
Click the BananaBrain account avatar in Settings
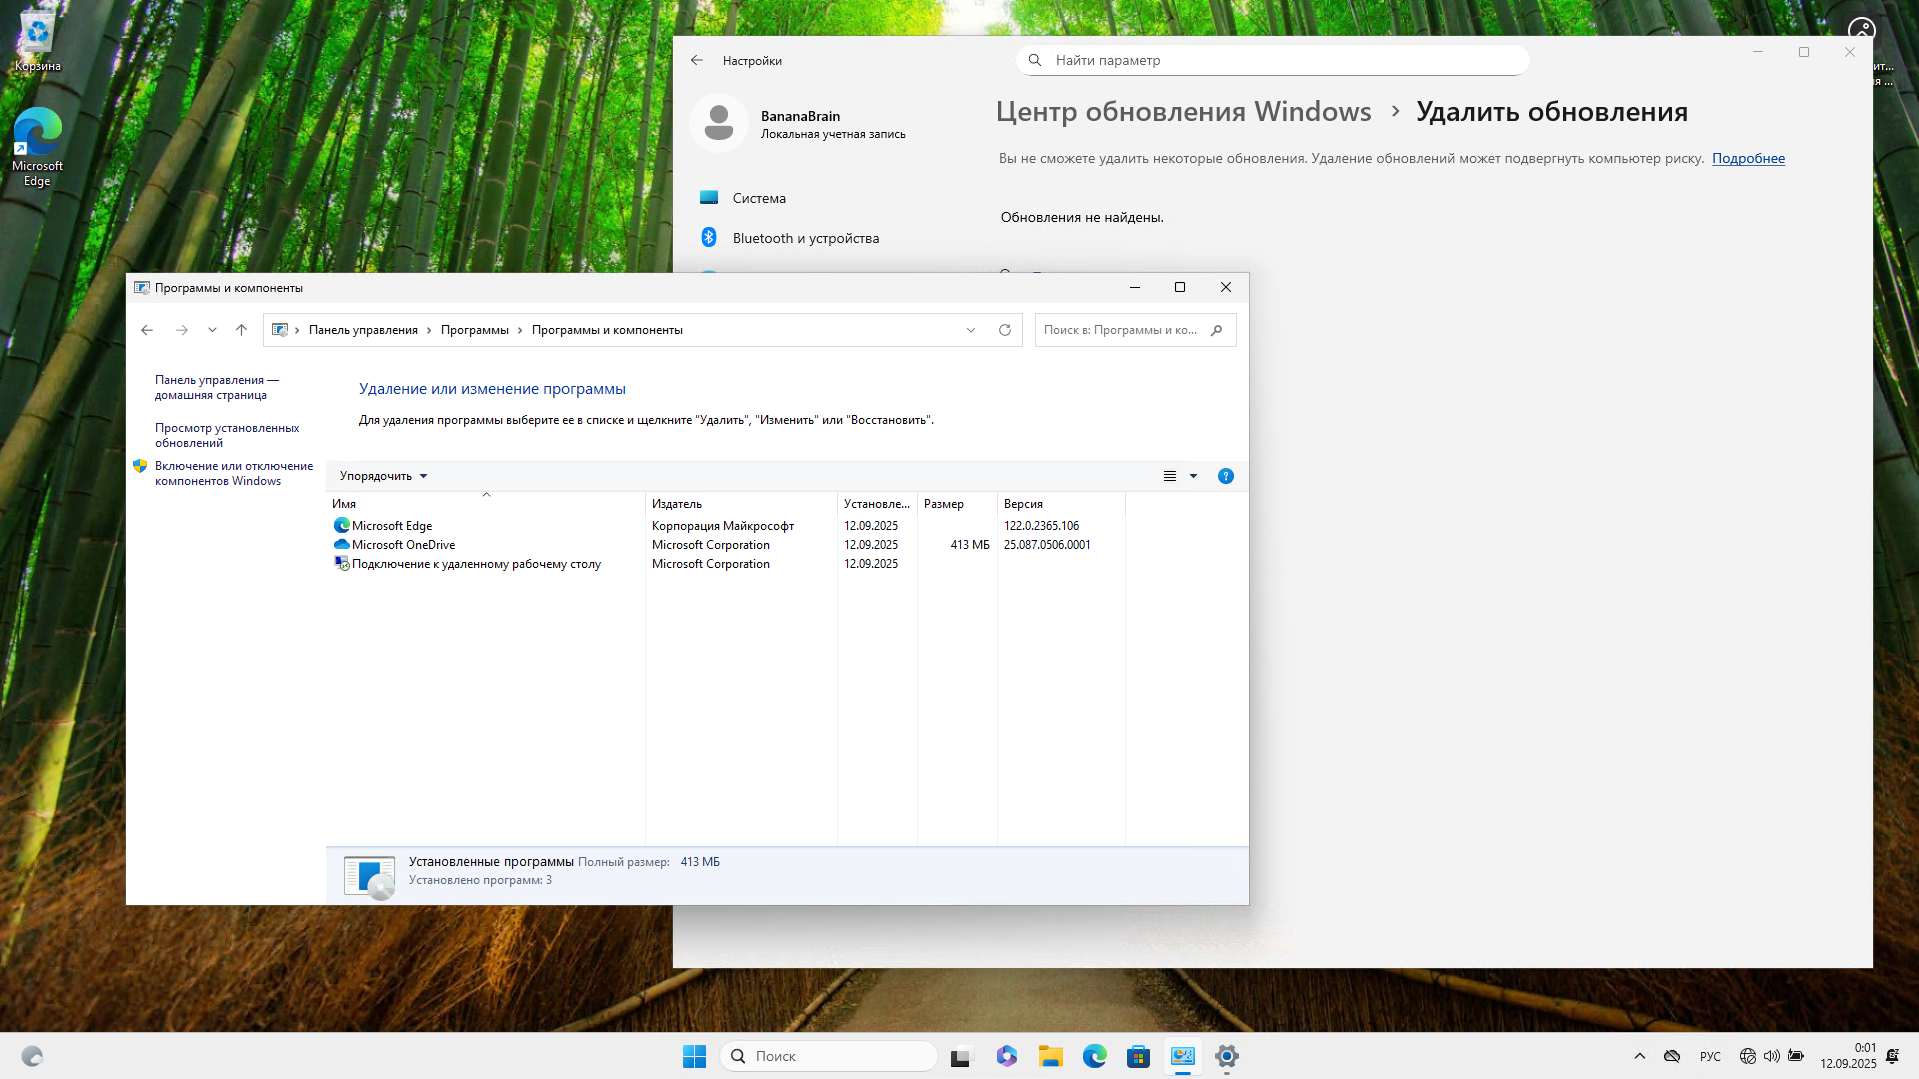[718, 123]
